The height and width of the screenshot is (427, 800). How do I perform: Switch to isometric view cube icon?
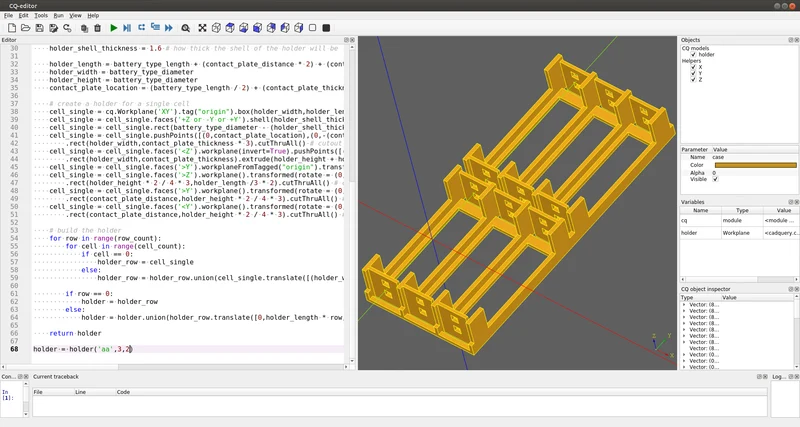[x=216, y=28]
